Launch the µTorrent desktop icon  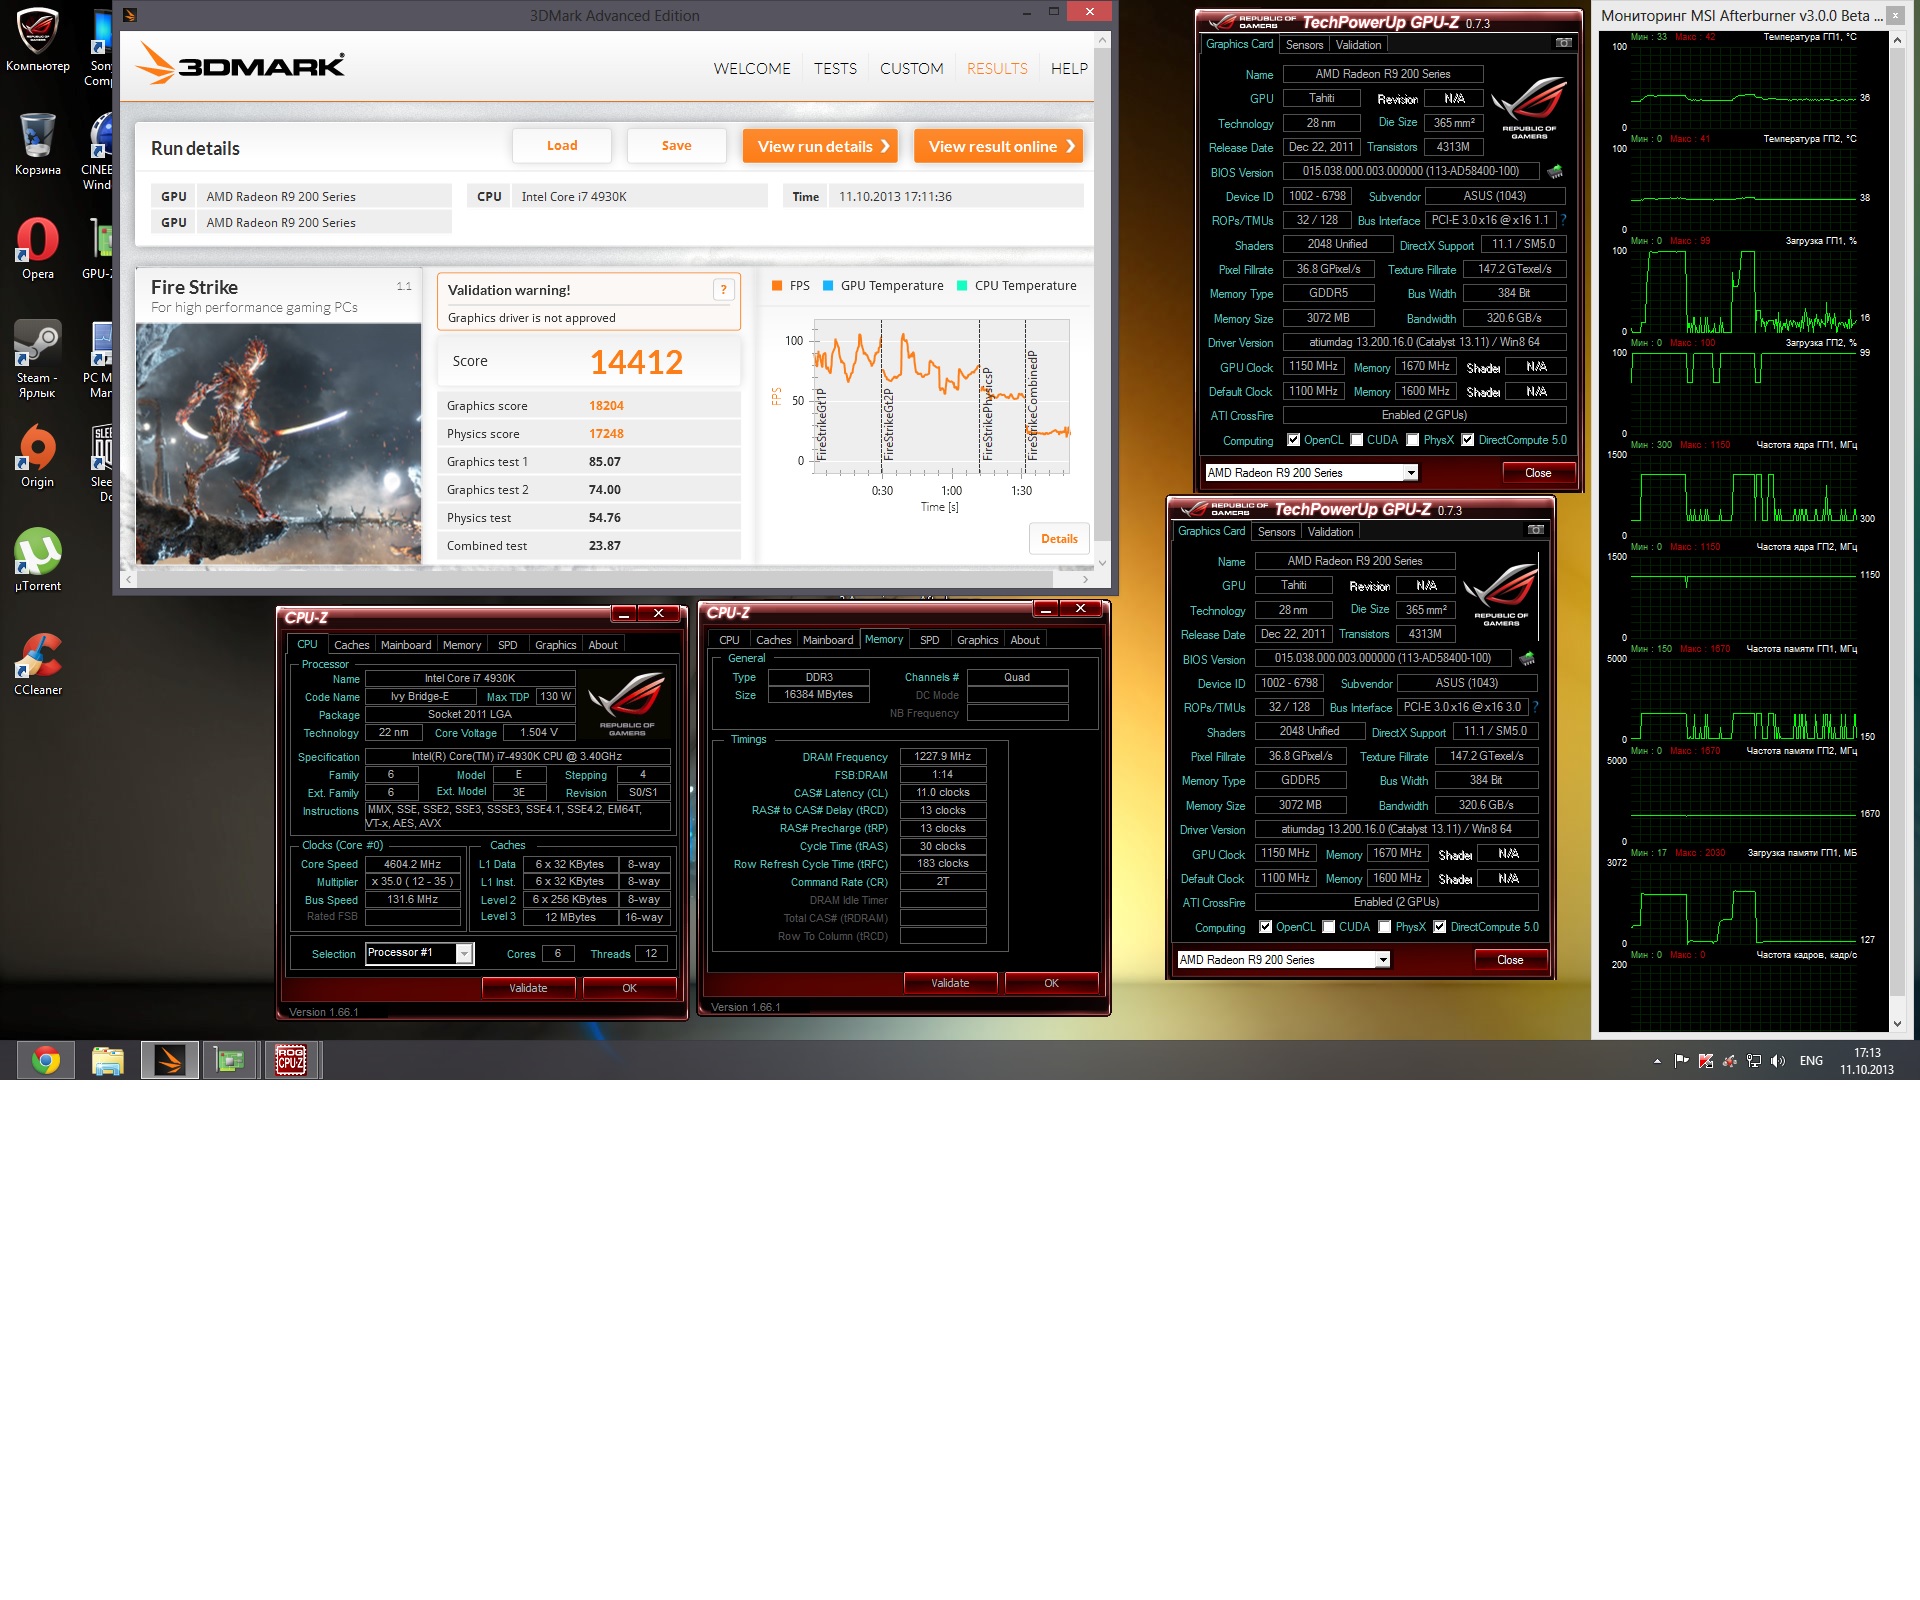click(38, 553)
